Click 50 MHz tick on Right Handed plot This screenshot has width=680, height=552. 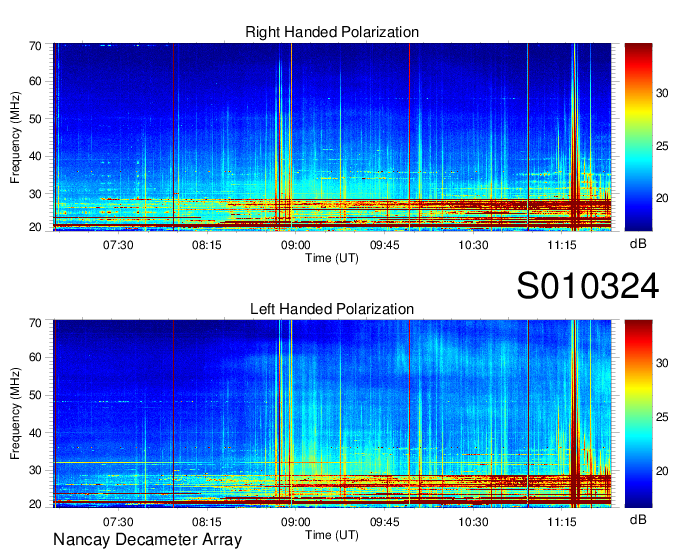tap(35, 119)
